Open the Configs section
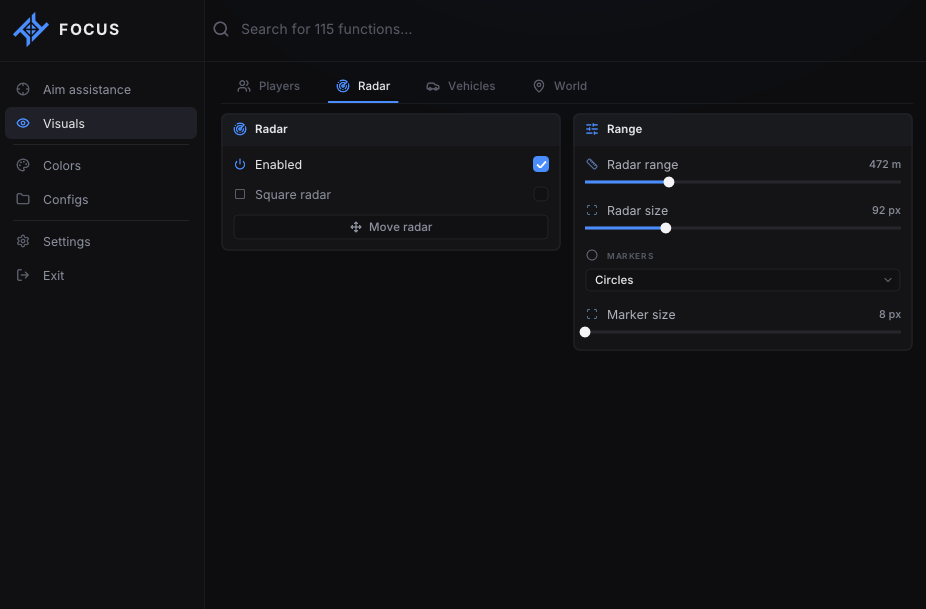Screen dimensions: 926x609 101,199
